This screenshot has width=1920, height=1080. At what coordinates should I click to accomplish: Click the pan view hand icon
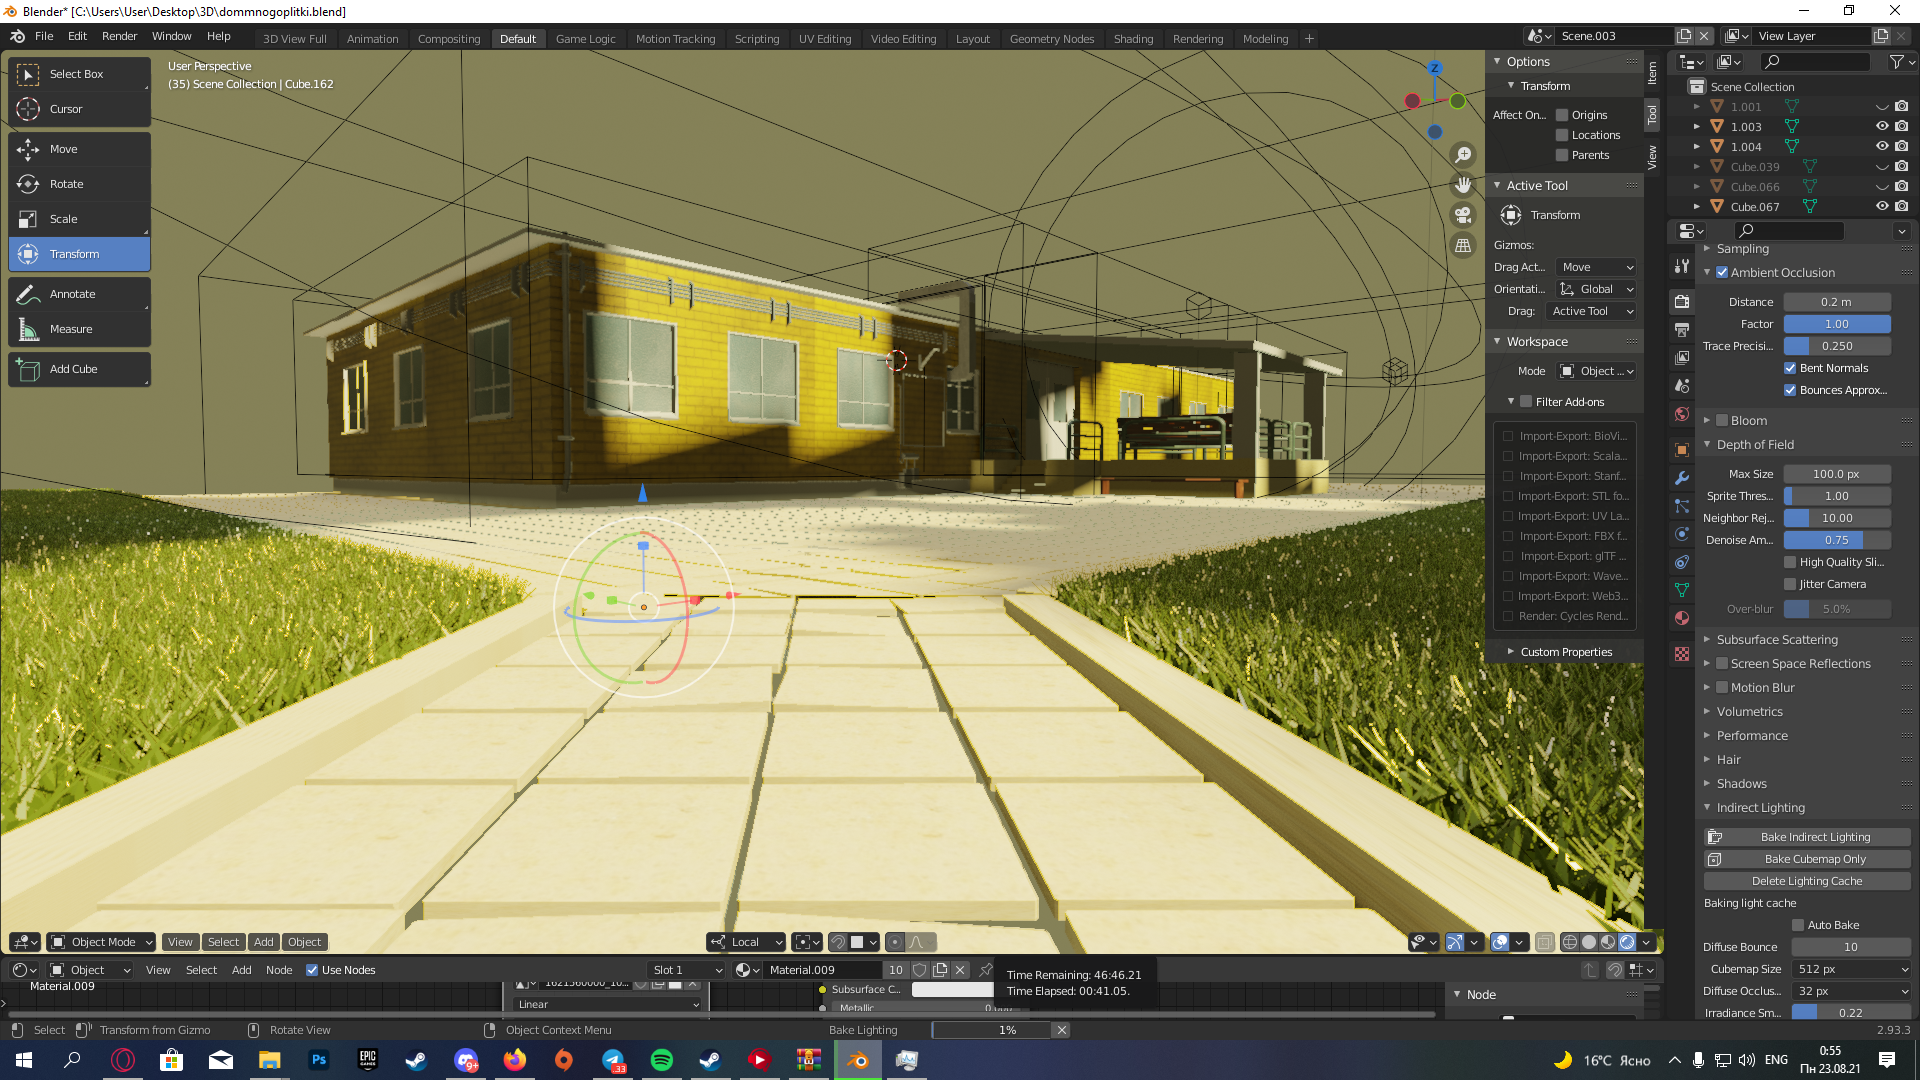click(1463, 185)
